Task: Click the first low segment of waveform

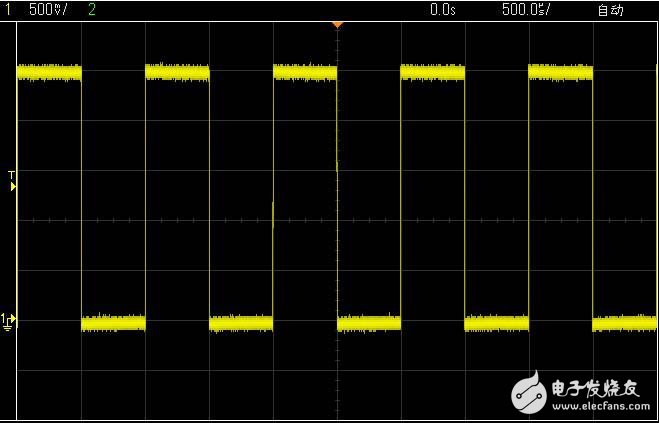Action: [113, 322]
